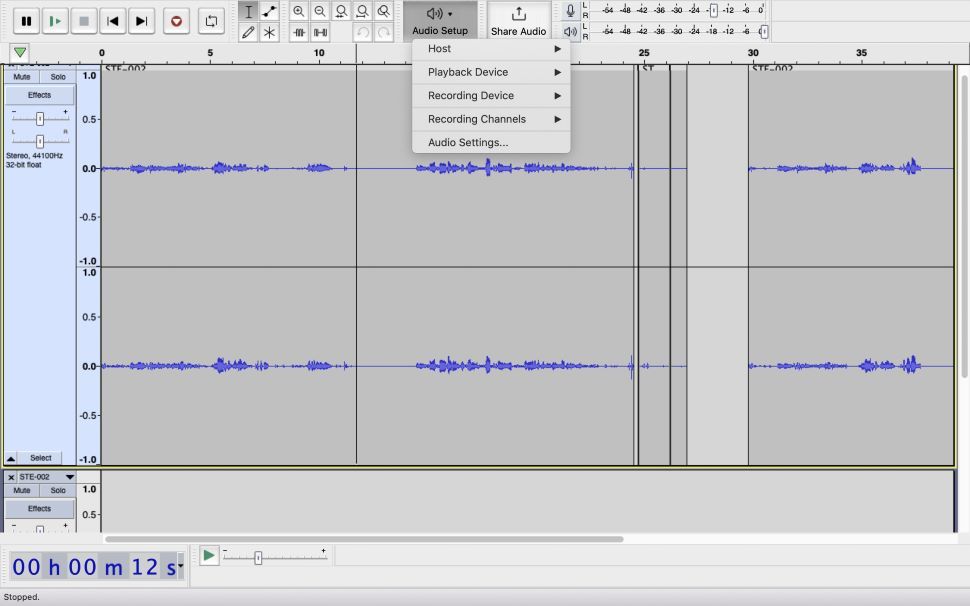970x606 pixels.
Task: Select the Draw tool
Action: click(248, 31)
